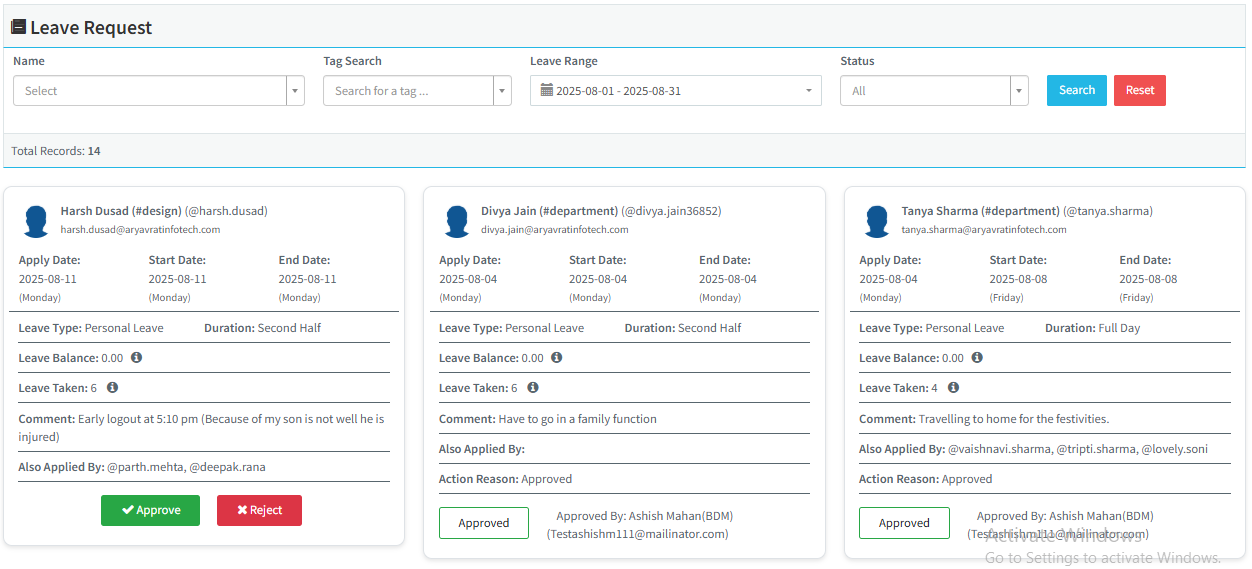Click Harsh Dusad's comment about early logout

tap(201, 428)
